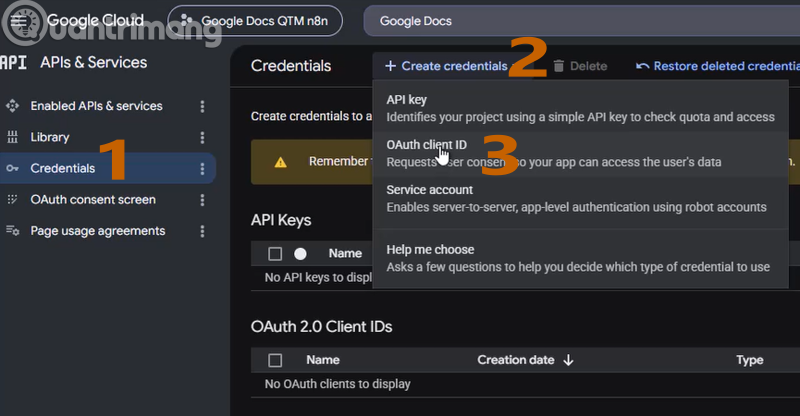Tick the API Keys select-all checkbox
Screen dimensions: 800x416
click(275, 254)
